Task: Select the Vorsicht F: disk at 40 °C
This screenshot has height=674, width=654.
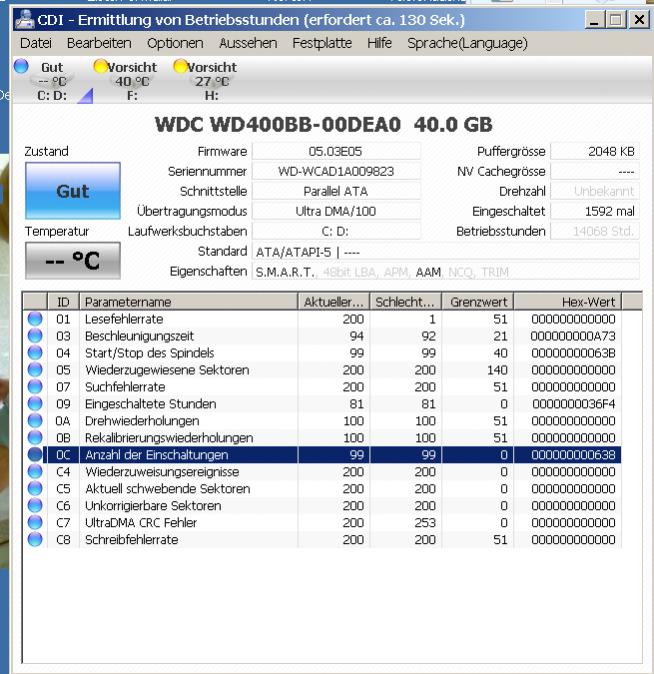Action: click(132, 81)
